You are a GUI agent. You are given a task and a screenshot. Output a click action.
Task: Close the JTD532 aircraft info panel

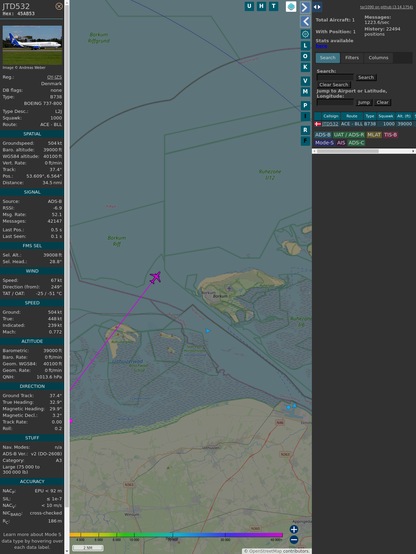tap(59, 6)
